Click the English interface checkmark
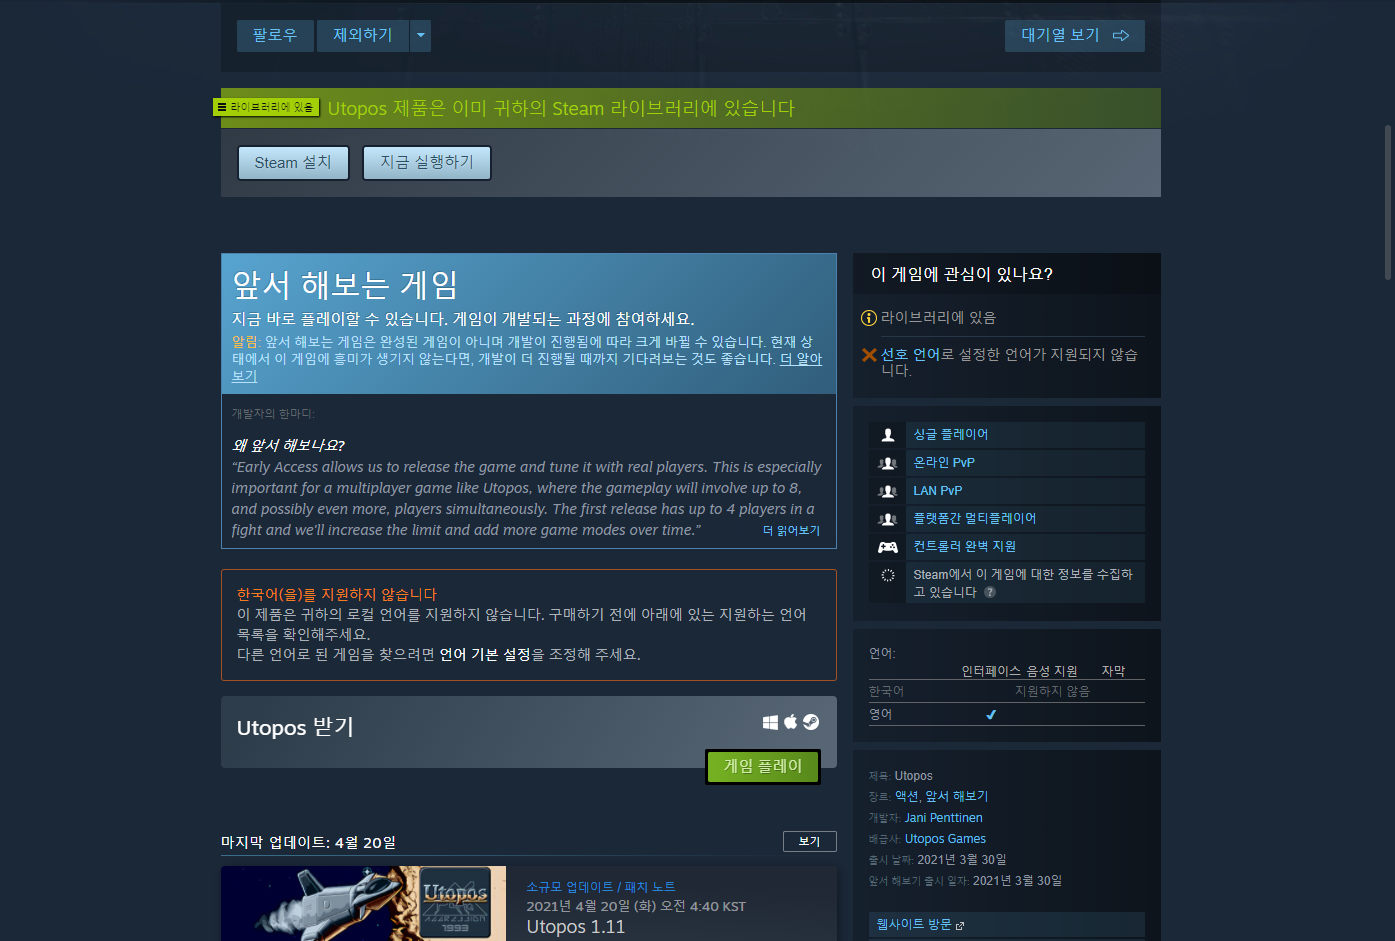The width and height of the screenshot is (1395, 941). click(991, 714)
